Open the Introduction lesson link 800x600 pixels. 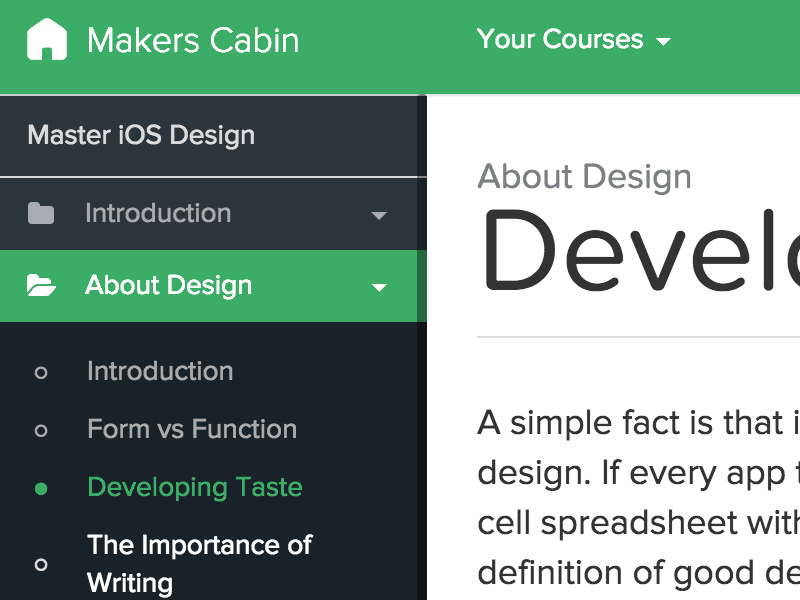159,371
